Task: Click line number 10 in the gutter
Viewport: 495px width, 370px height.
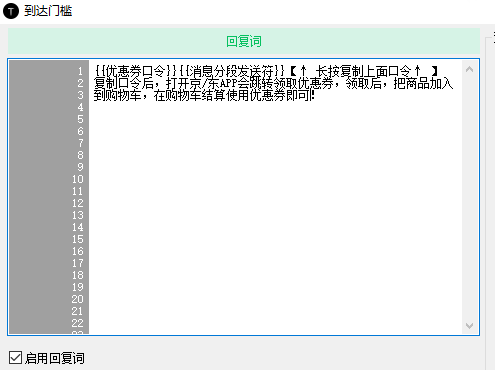Action: pos(78,179)
